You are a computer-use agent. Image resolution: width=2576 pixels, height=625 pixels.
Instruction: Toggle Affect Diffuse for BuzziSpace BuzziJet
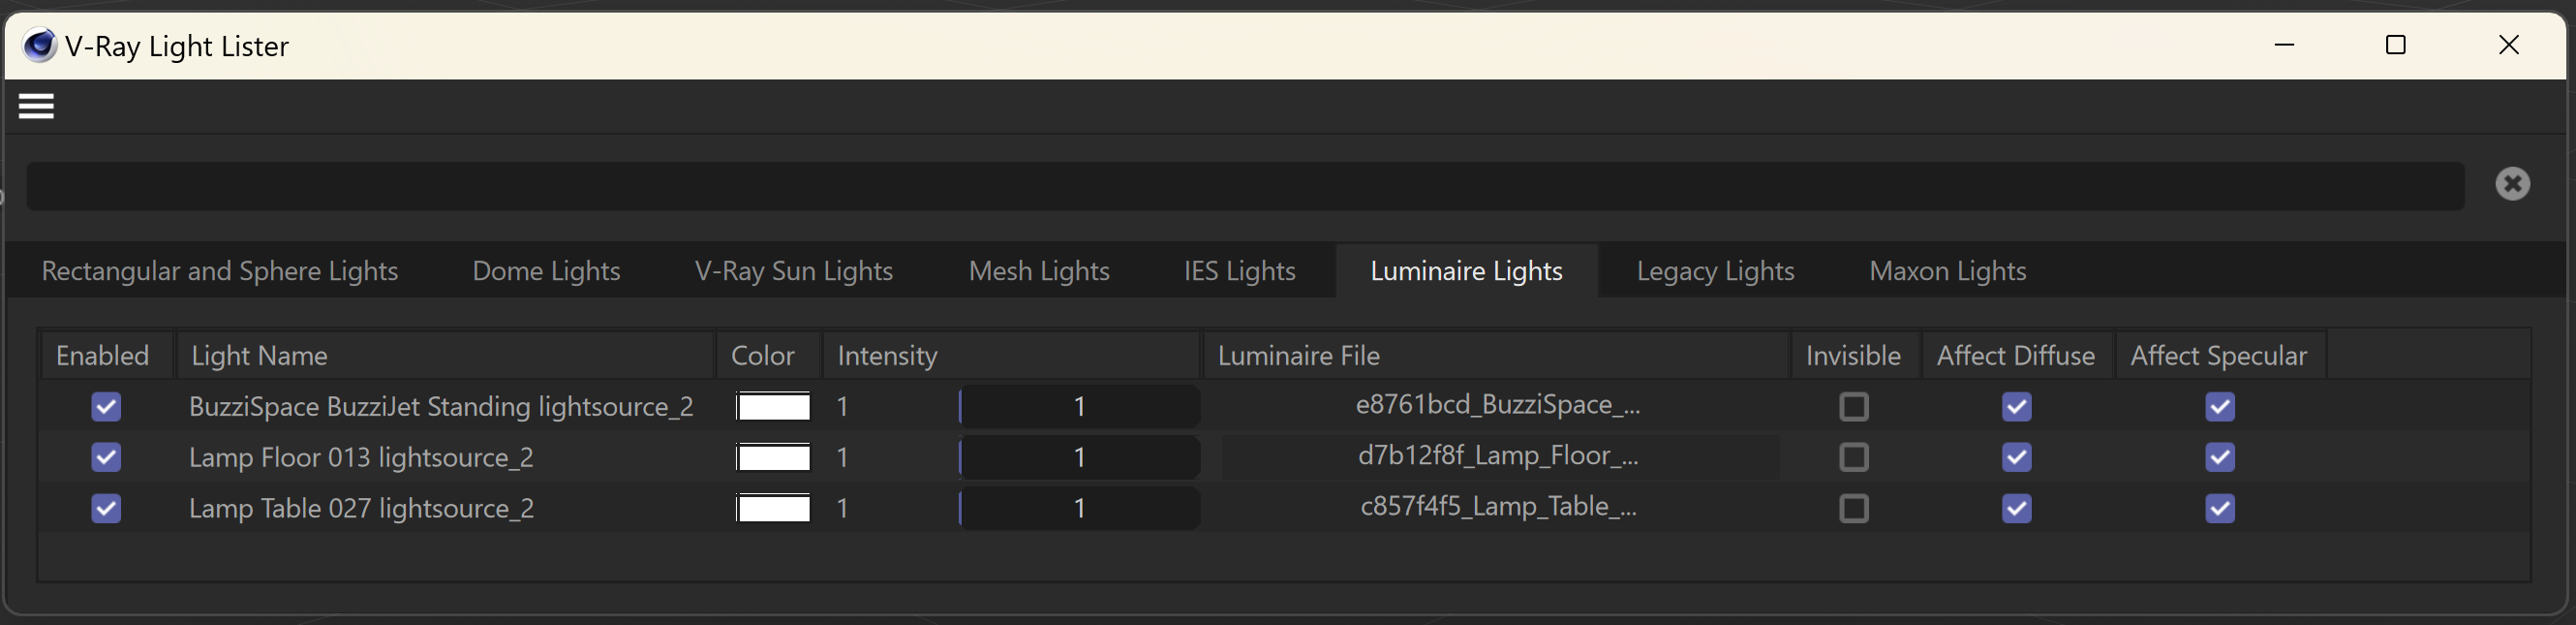pyautogui.click(x=2017, y=407)
